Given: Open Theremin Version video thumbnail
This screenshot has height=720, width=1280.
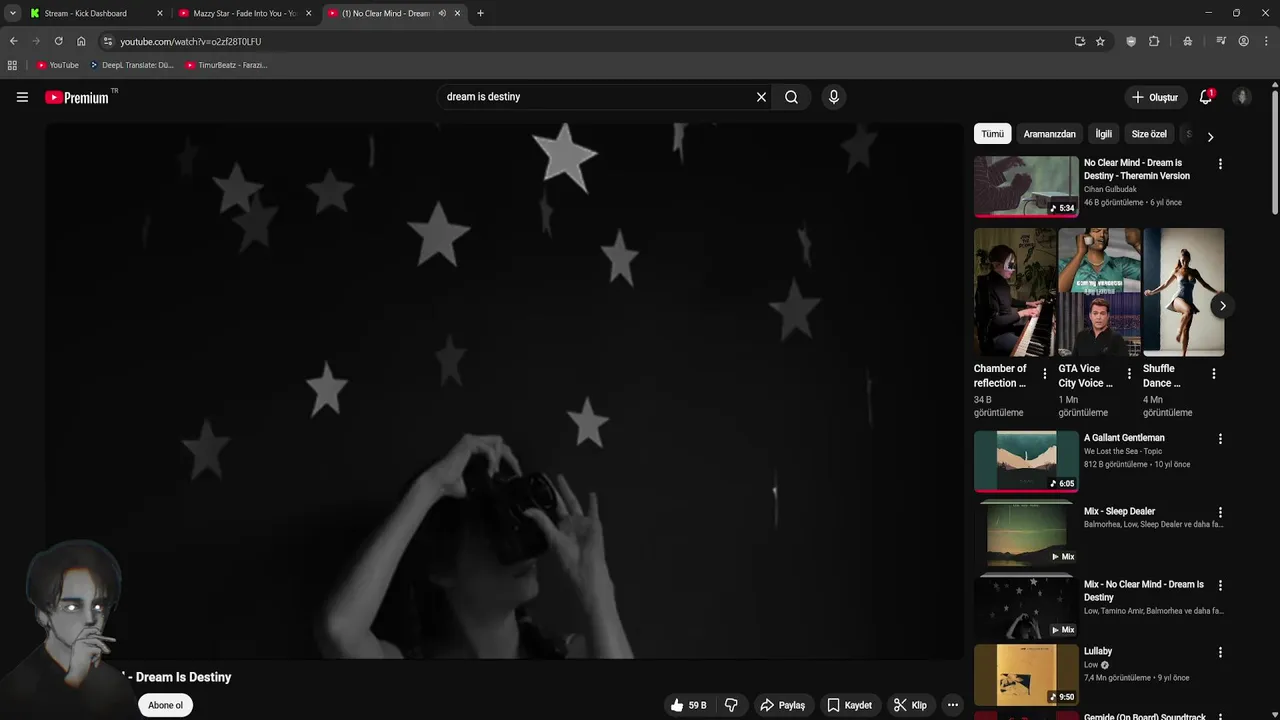Looking at the screenshot, I should [x=1026, y=186].
